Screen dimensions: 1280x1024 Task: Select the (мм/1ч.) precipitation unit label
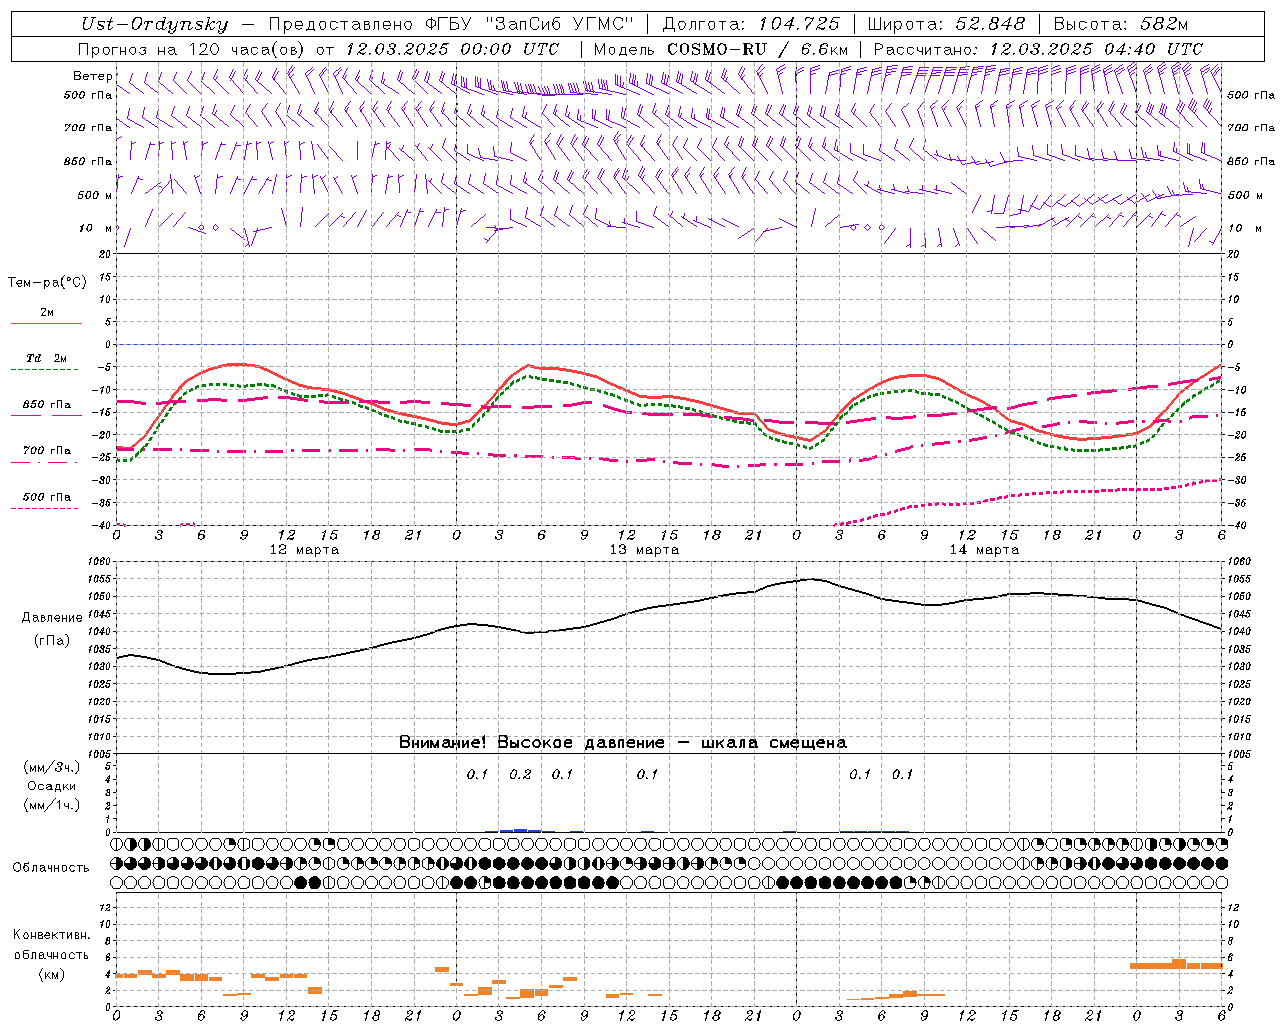click(52, 805)
